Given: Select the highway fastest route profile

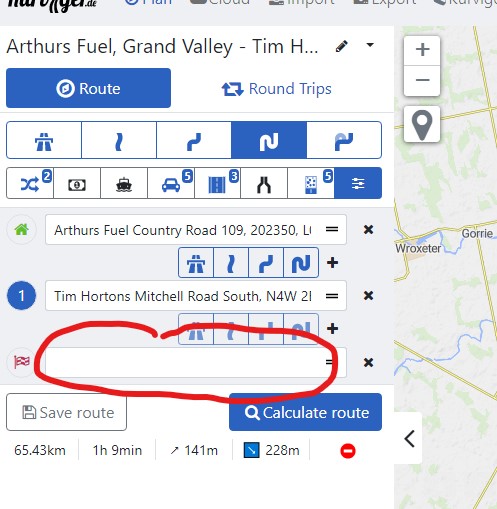Looking at the screenshot, I should 44,140.
